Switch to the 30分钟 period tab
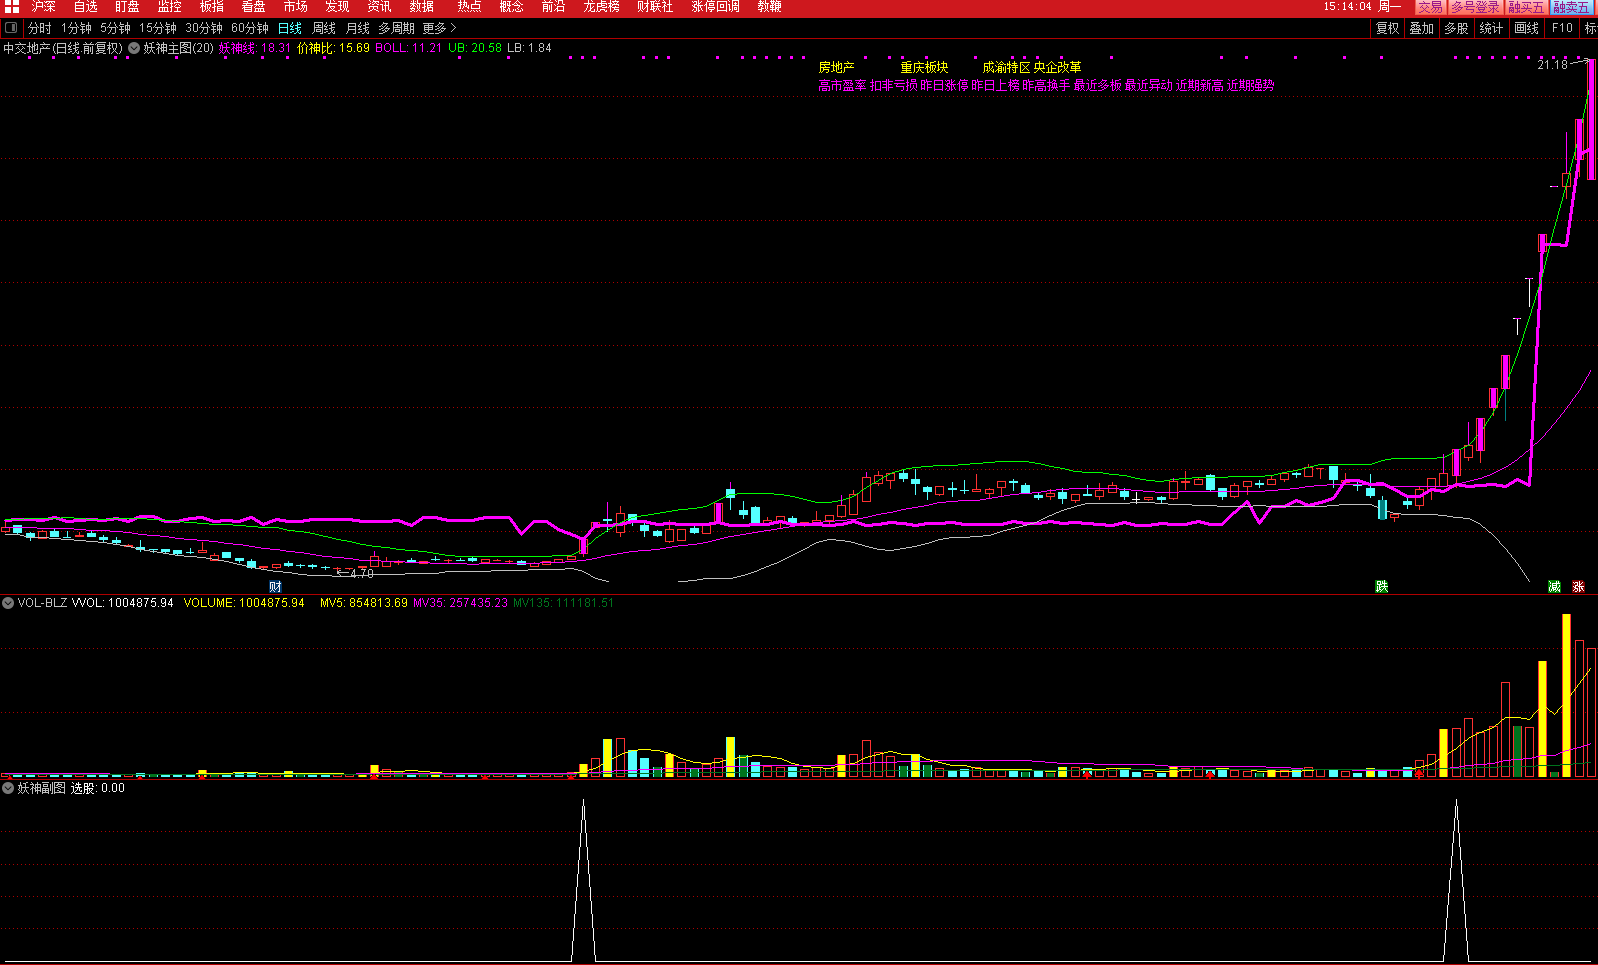 (204, 28)
